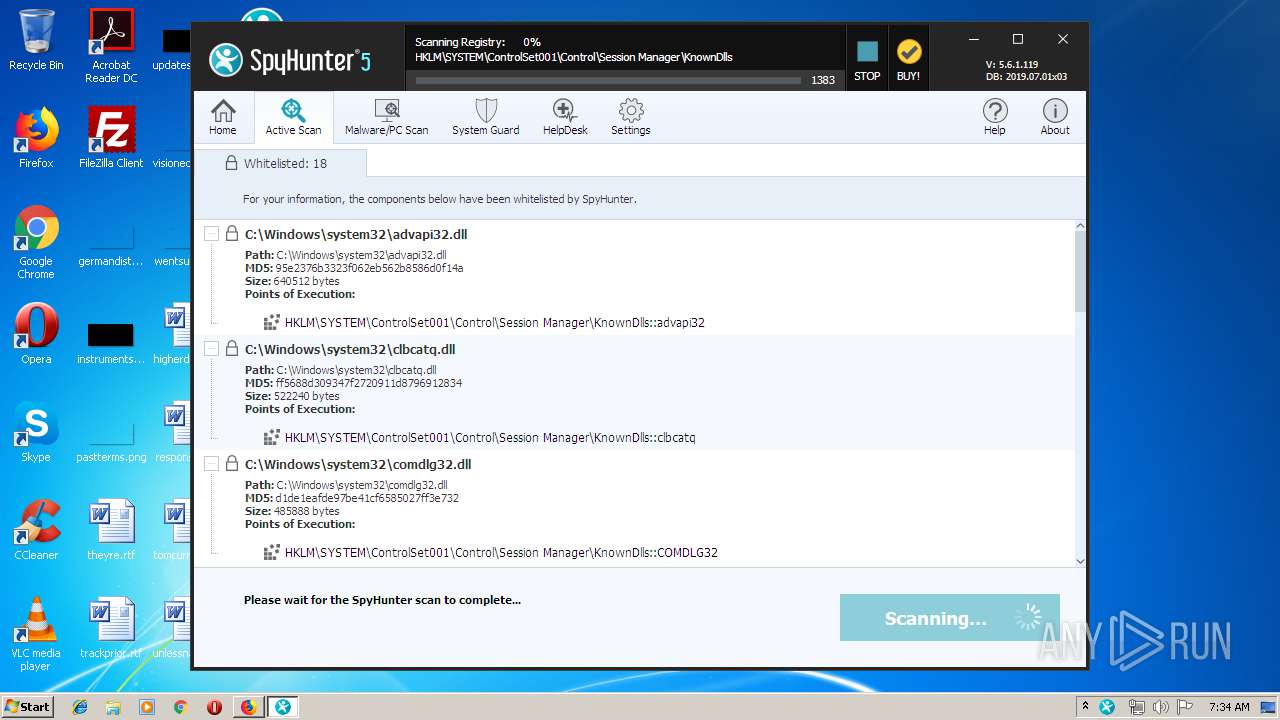Open theyre.rtf desktop document
The width and height of the screenshot is (1280, 720).
(111, 530)
